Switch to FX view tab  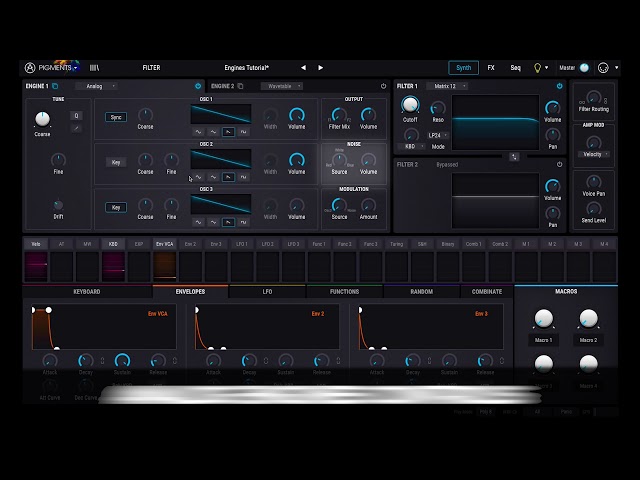[x=491, y=68]
